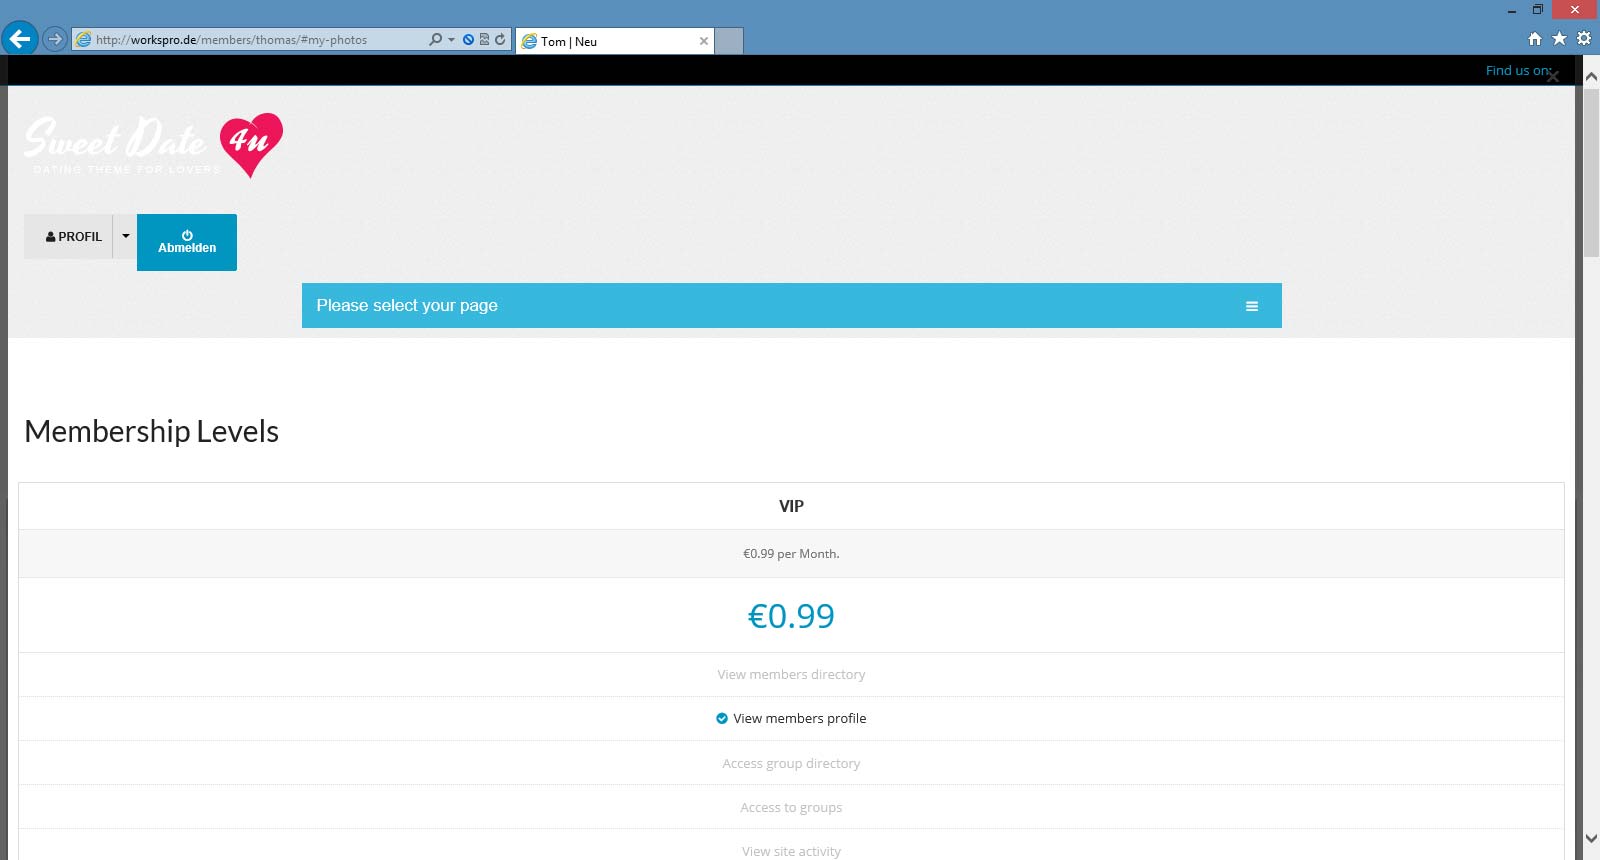Viewport: 1600px width, 860px height.
Task: Click the blocked content icon in address bar
Action: pyautogui.click(x=468, y=40)
